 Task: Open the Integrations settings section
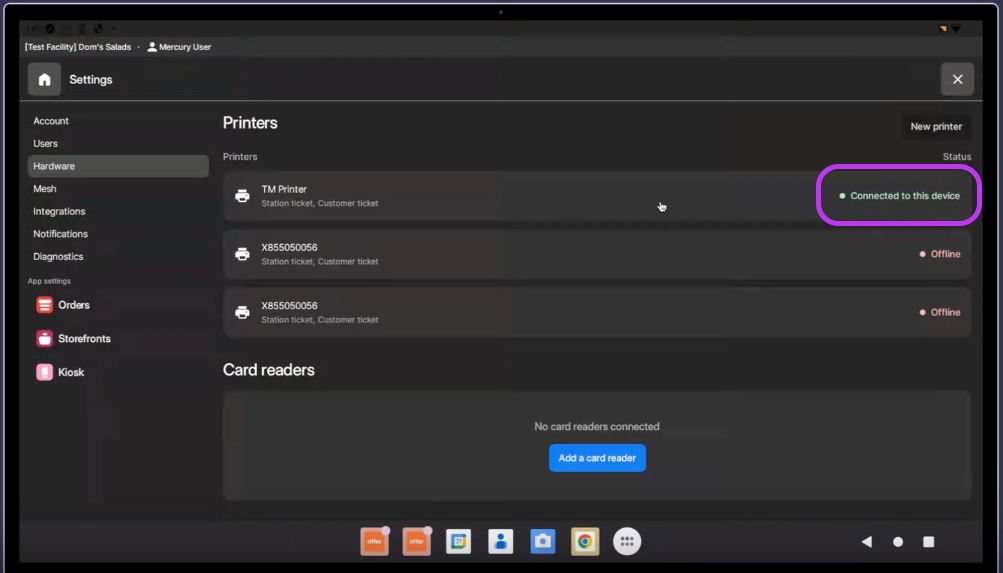coord(59,212)
